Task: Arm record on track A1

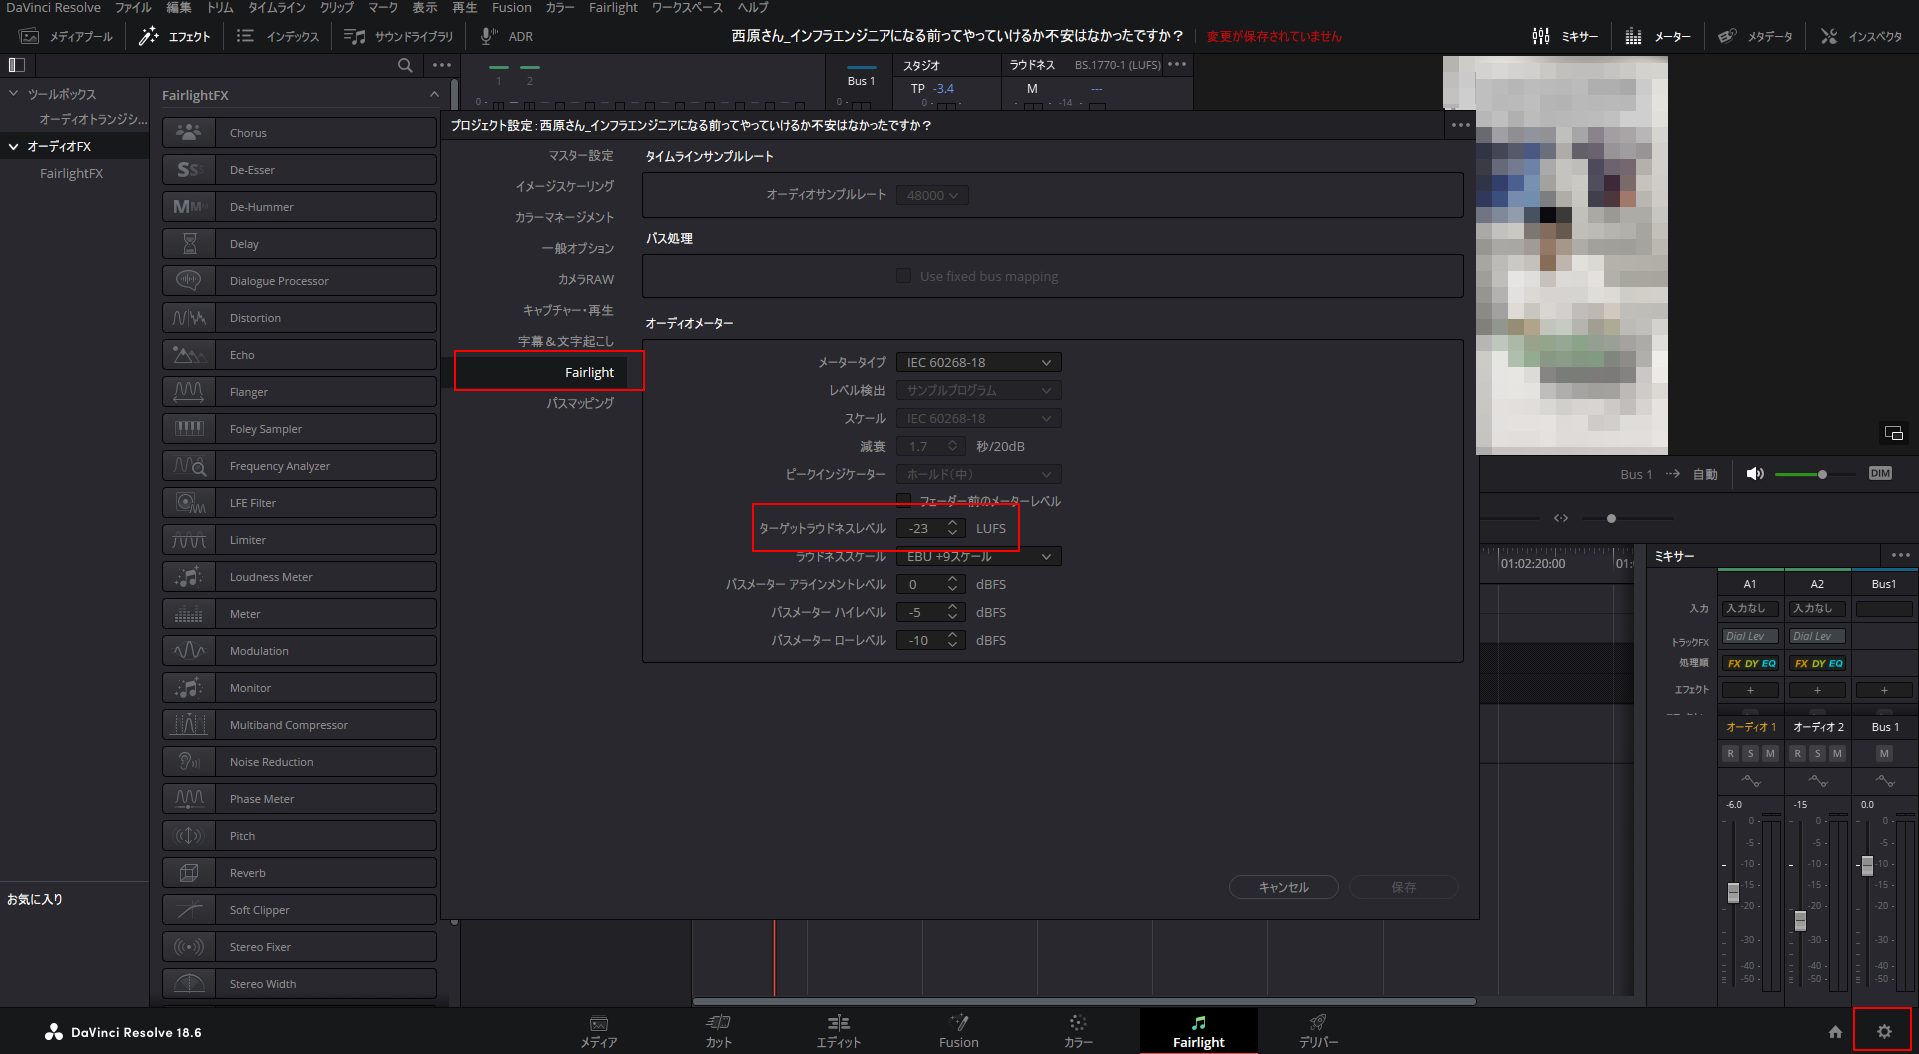Action: 1731,754
